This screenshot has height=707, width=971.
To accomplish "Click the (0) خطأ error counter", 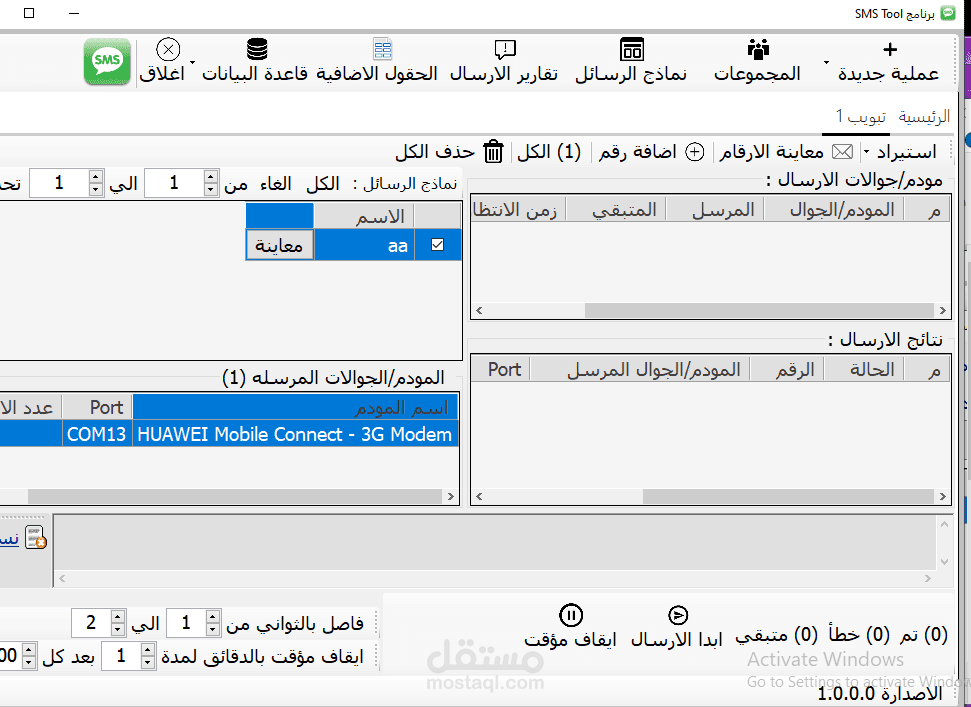I will pos(859,635).
